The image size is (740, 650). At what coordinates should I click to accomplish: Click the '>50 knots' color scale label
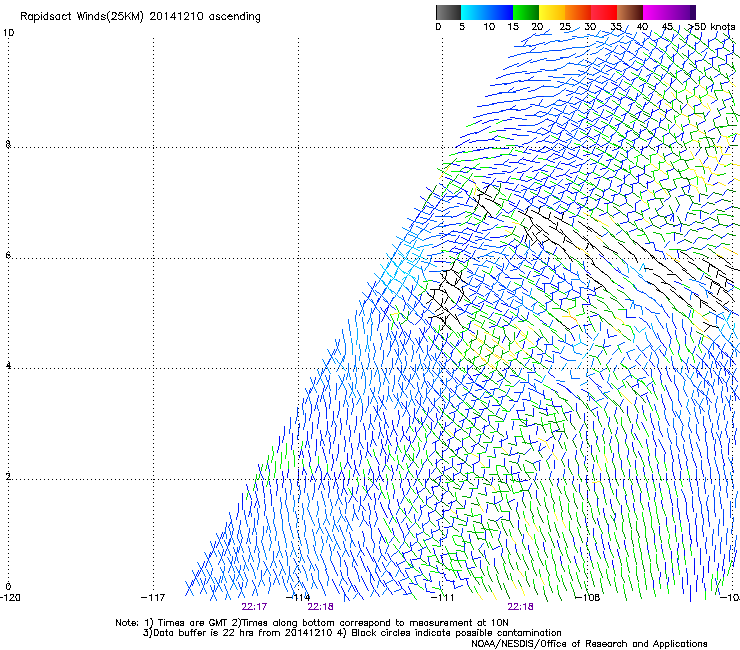click(712, 27)
